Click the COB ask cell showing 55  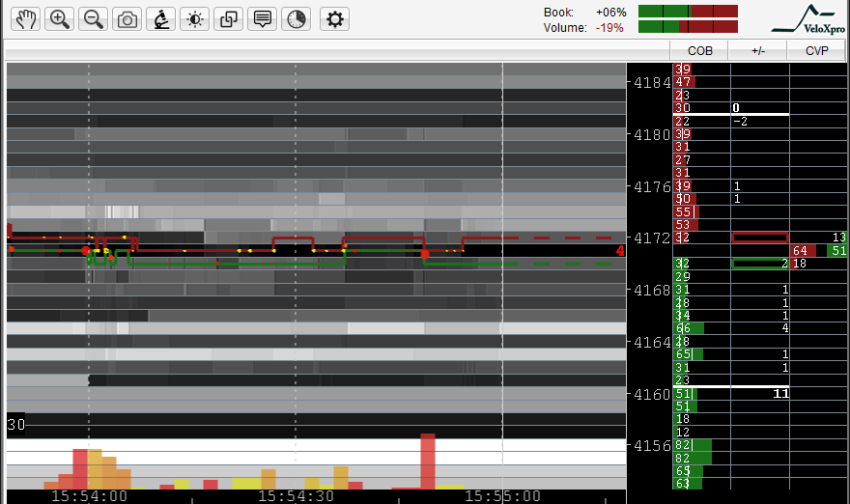click(701, 212)
